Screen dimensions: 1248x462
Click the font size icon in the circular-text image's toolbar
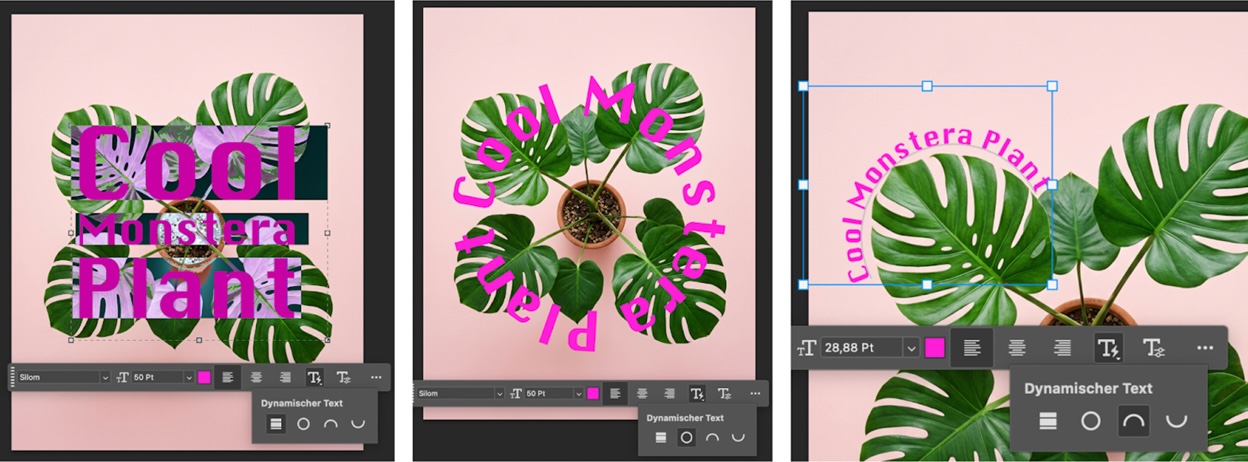point(516,393)
